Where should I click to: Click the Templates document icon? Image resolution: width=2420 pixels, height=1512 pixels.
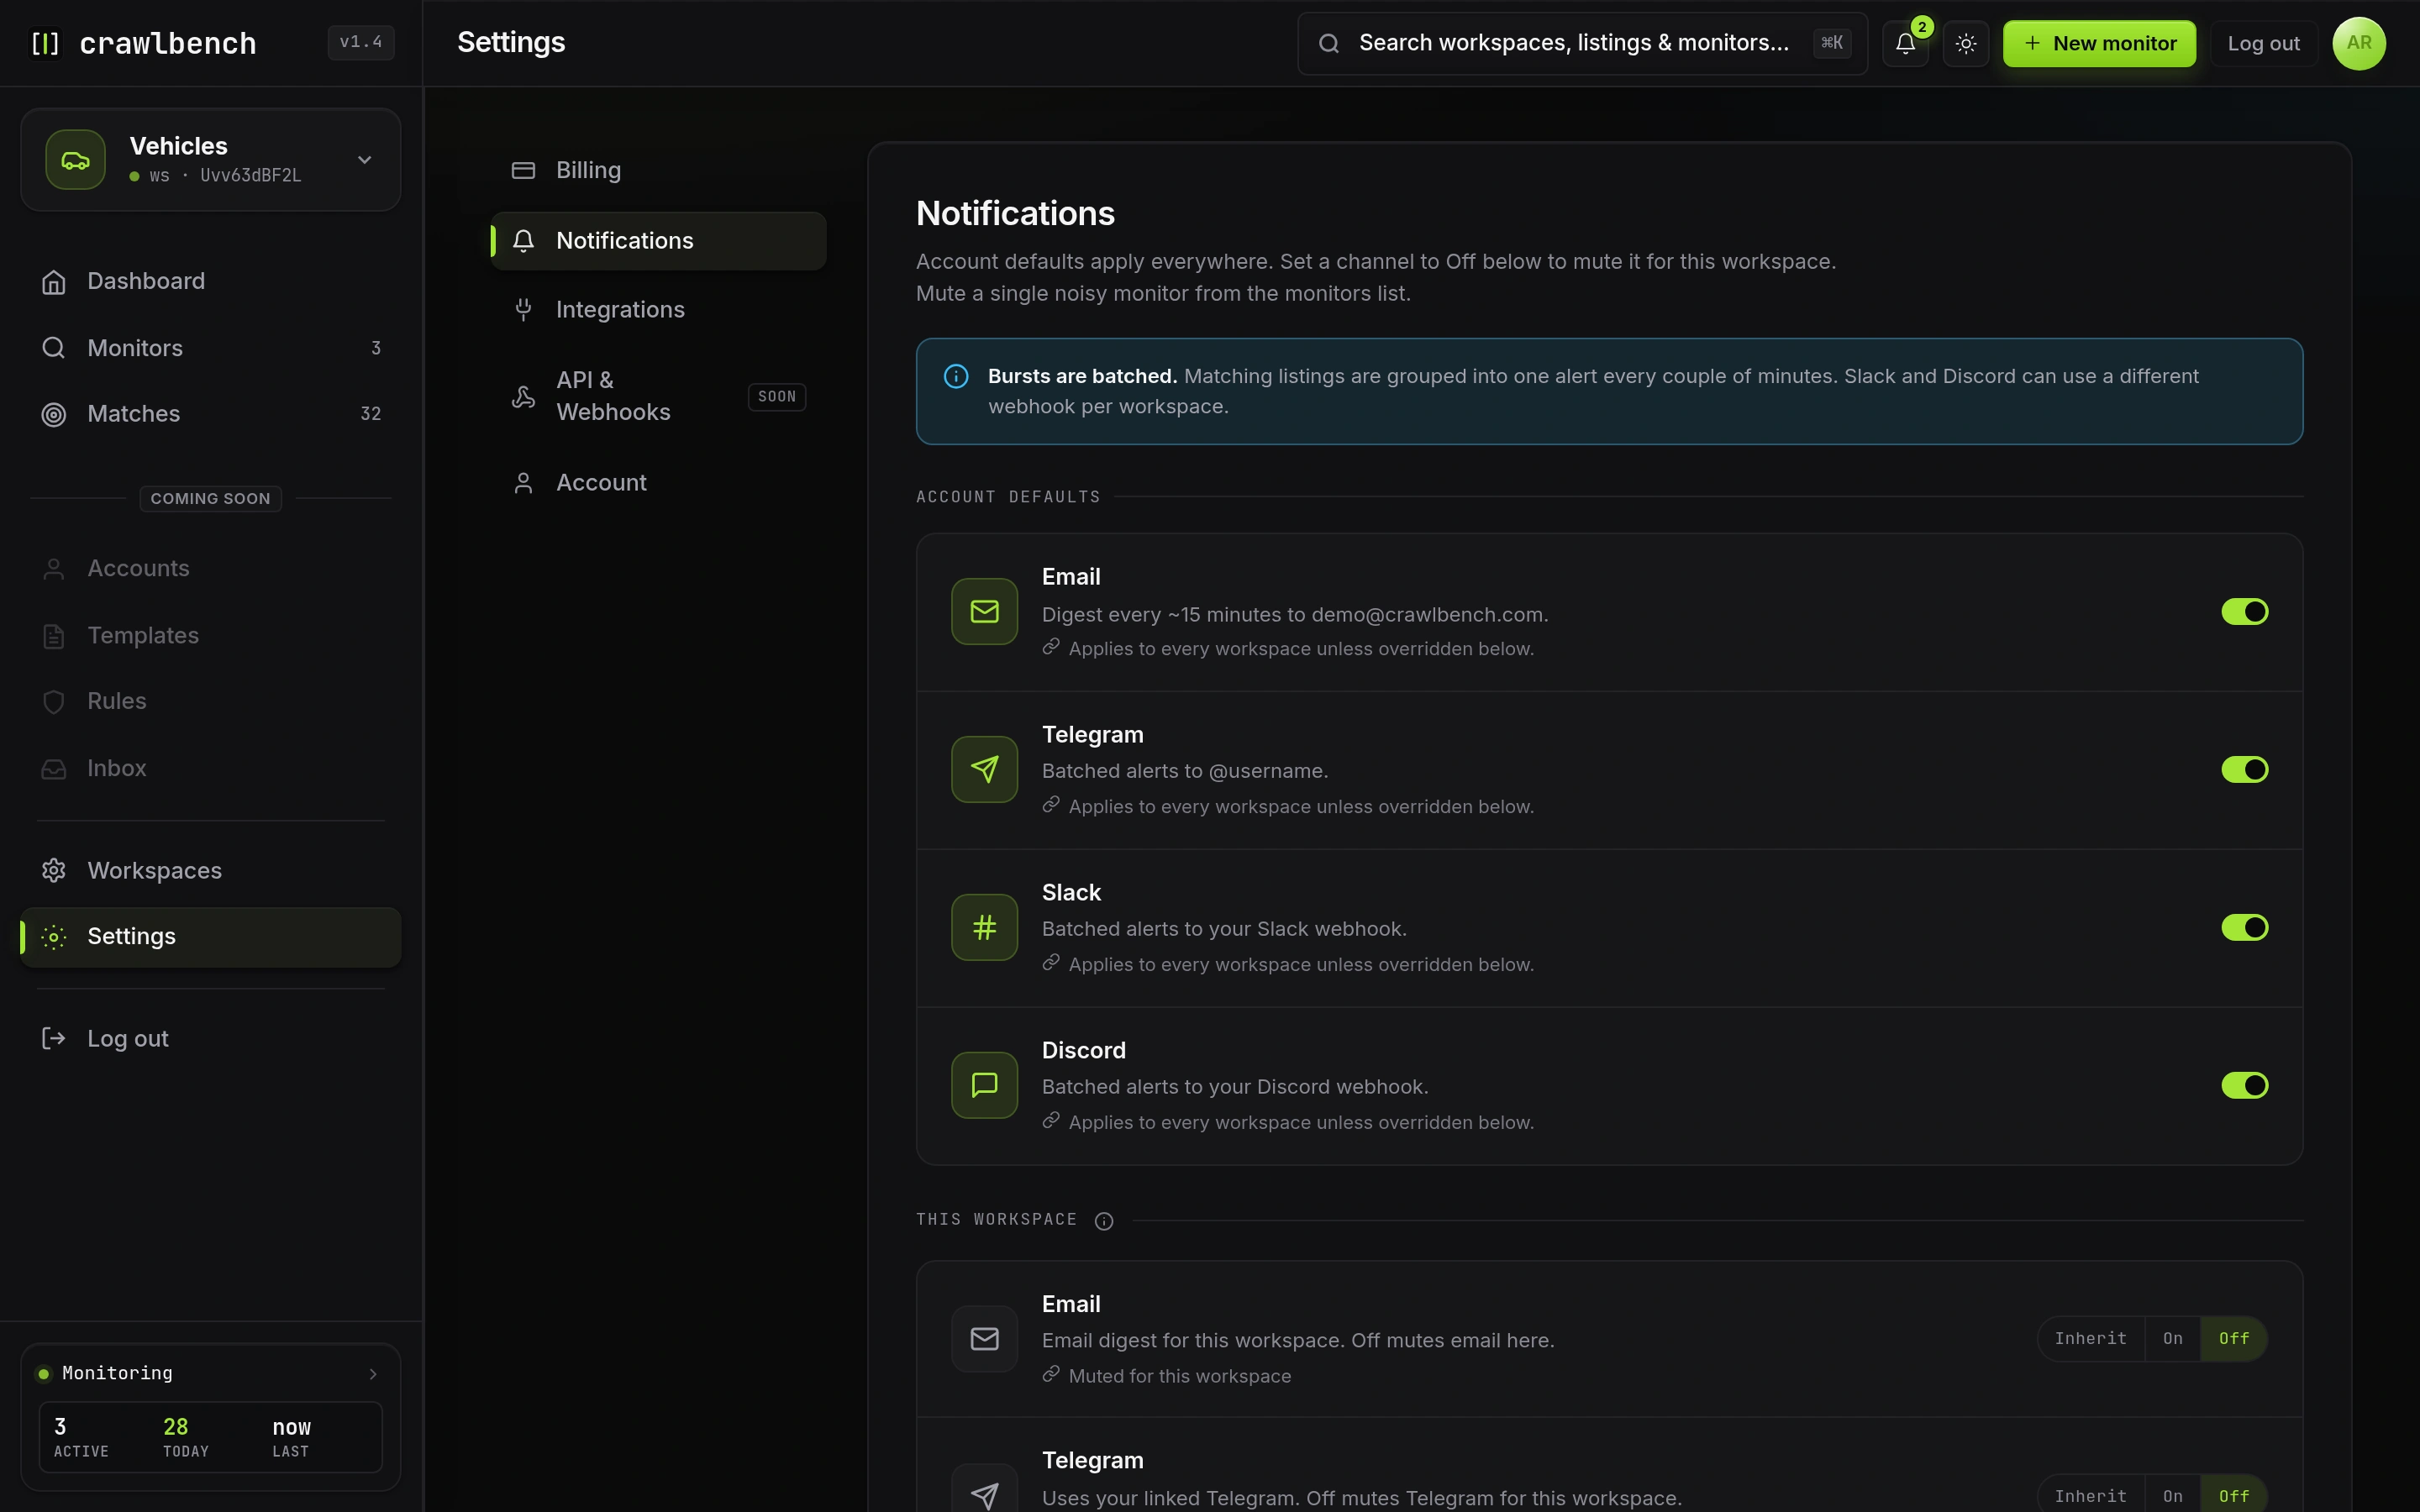[x=54, y=636]
